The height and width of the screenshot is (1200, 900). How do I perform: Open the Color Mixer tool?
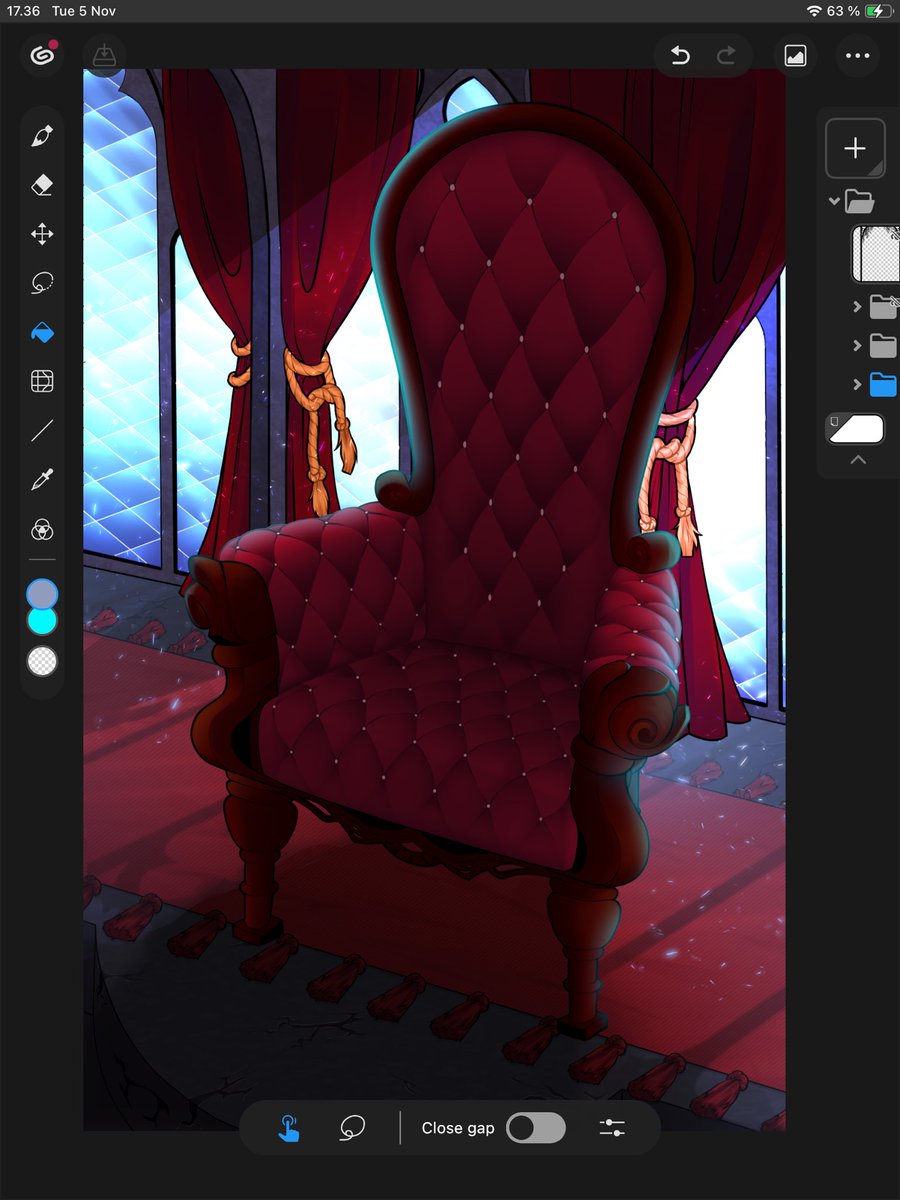tap(41, 530)
